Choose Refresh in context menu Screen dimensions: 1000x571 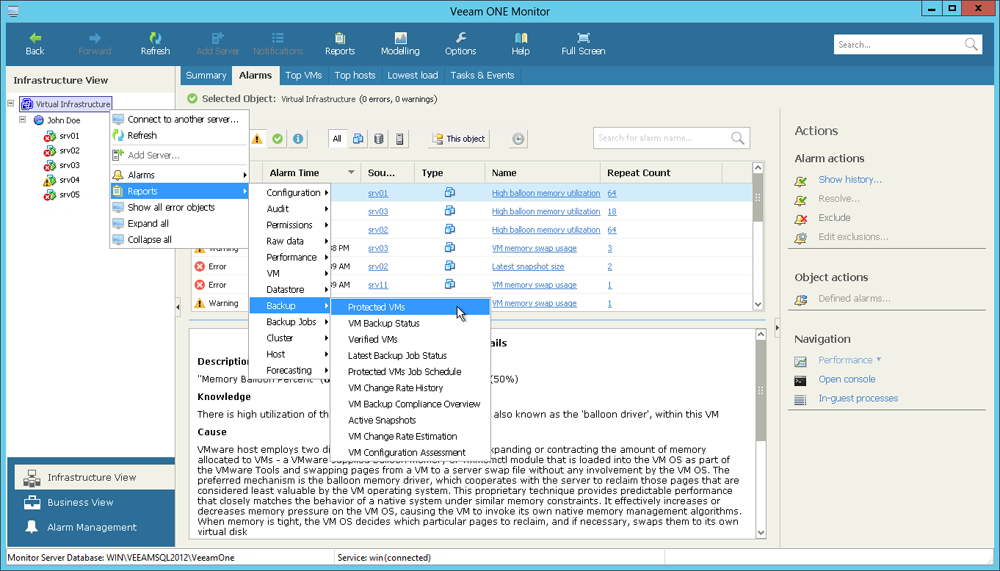179,135
